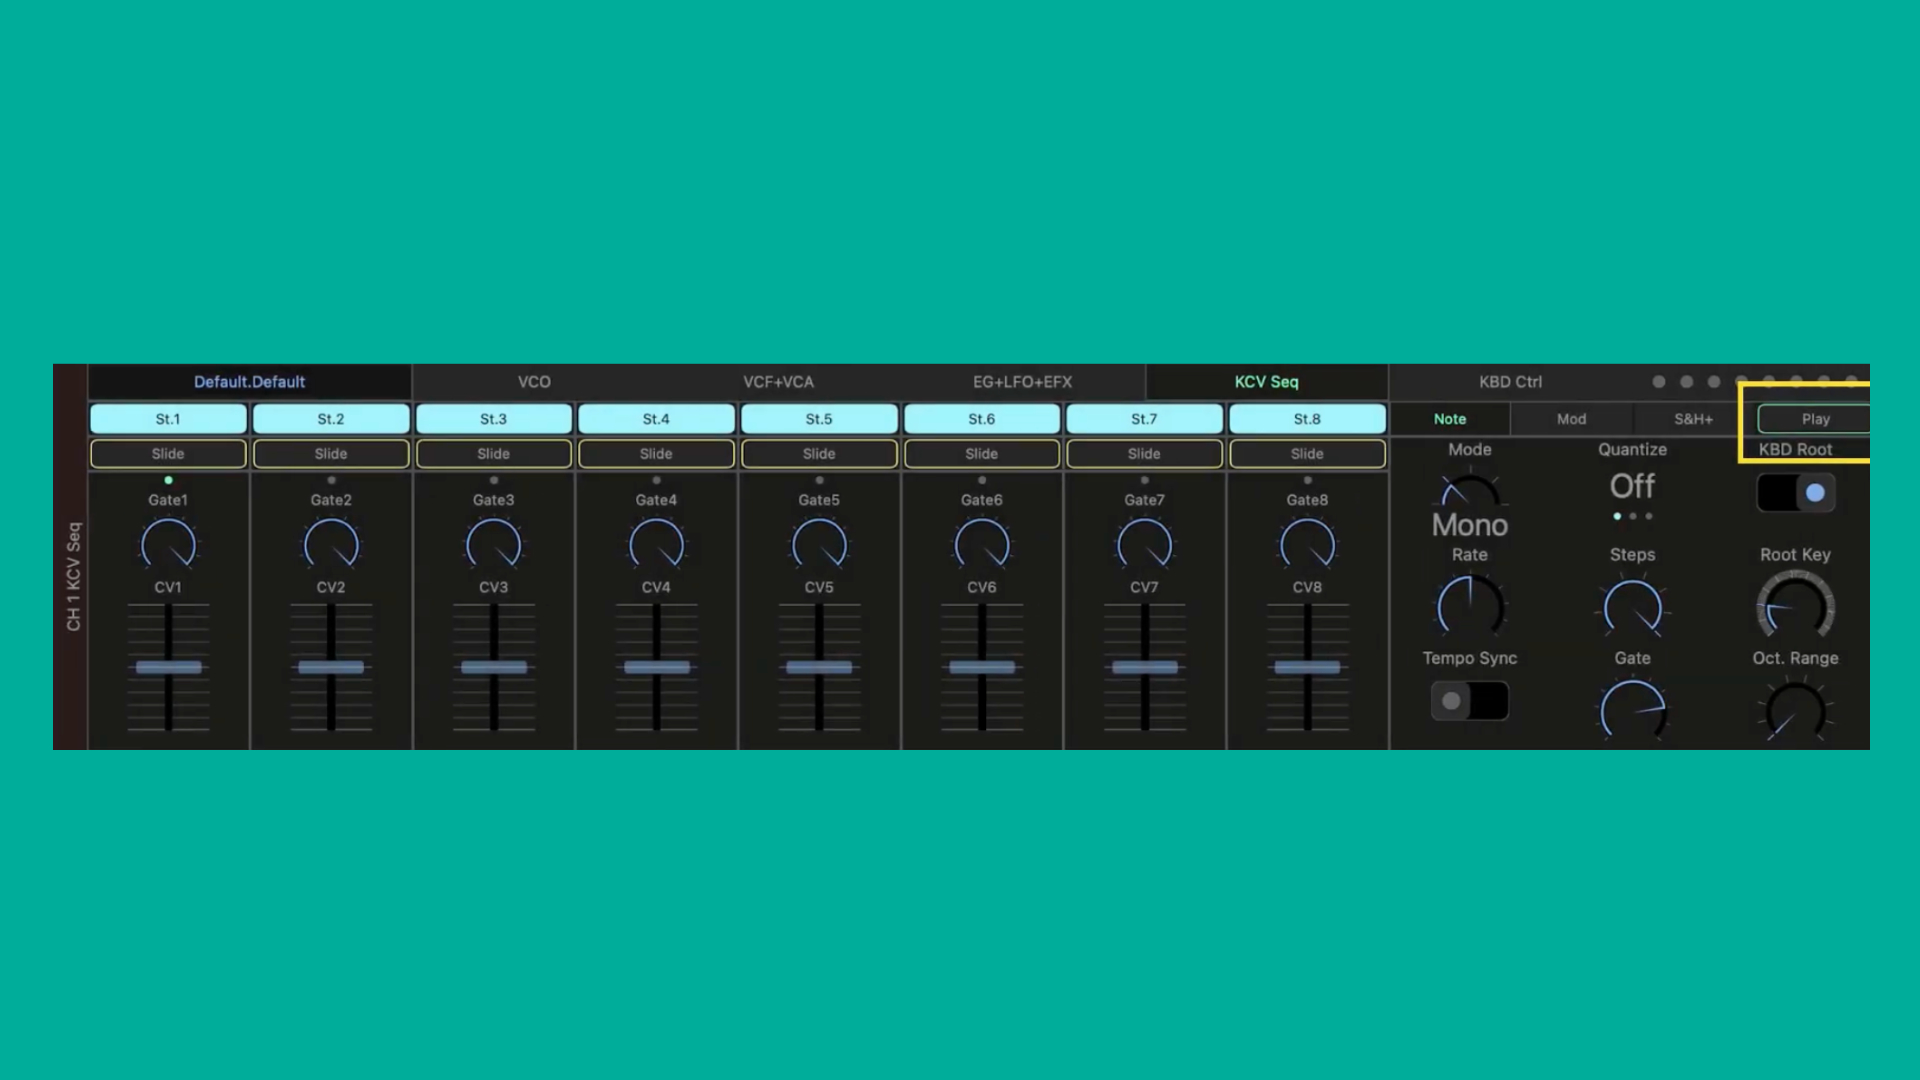
Task: Click the Gate4 knob
Action: point(656,545)
